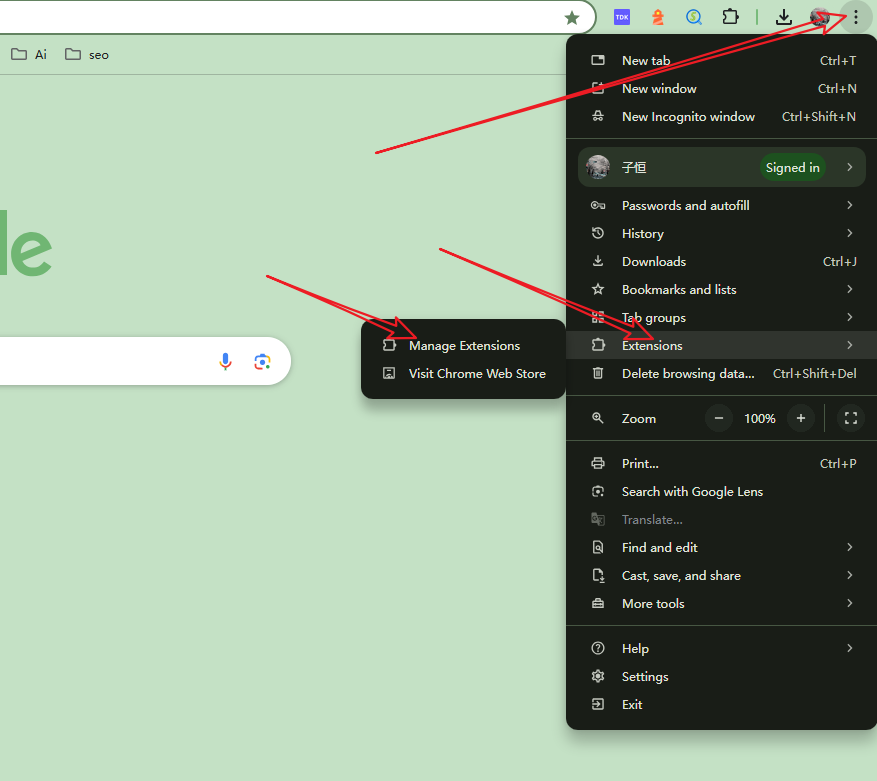Start voice search with the microphone icon
The image size is (877, 781).
coord(225,361)
